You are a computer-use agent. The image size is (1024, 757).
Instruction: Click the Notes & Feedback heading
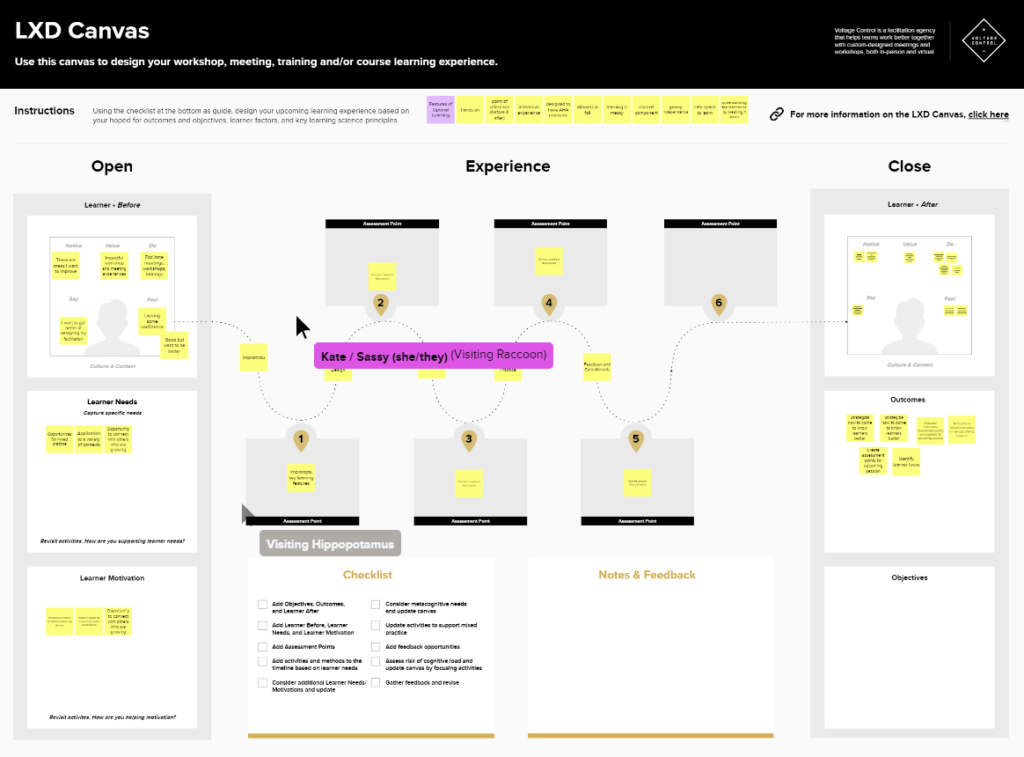[x=646, y=575]
